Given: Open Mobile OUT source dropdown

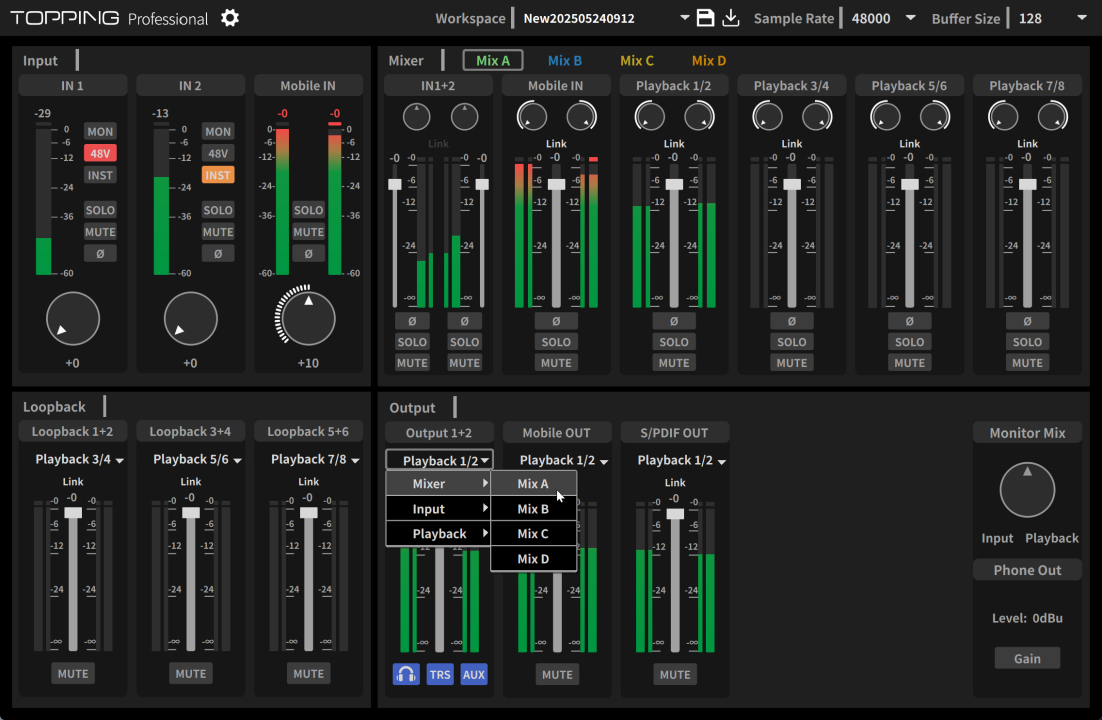Looking at the screenshot, I should pos(564,460).
